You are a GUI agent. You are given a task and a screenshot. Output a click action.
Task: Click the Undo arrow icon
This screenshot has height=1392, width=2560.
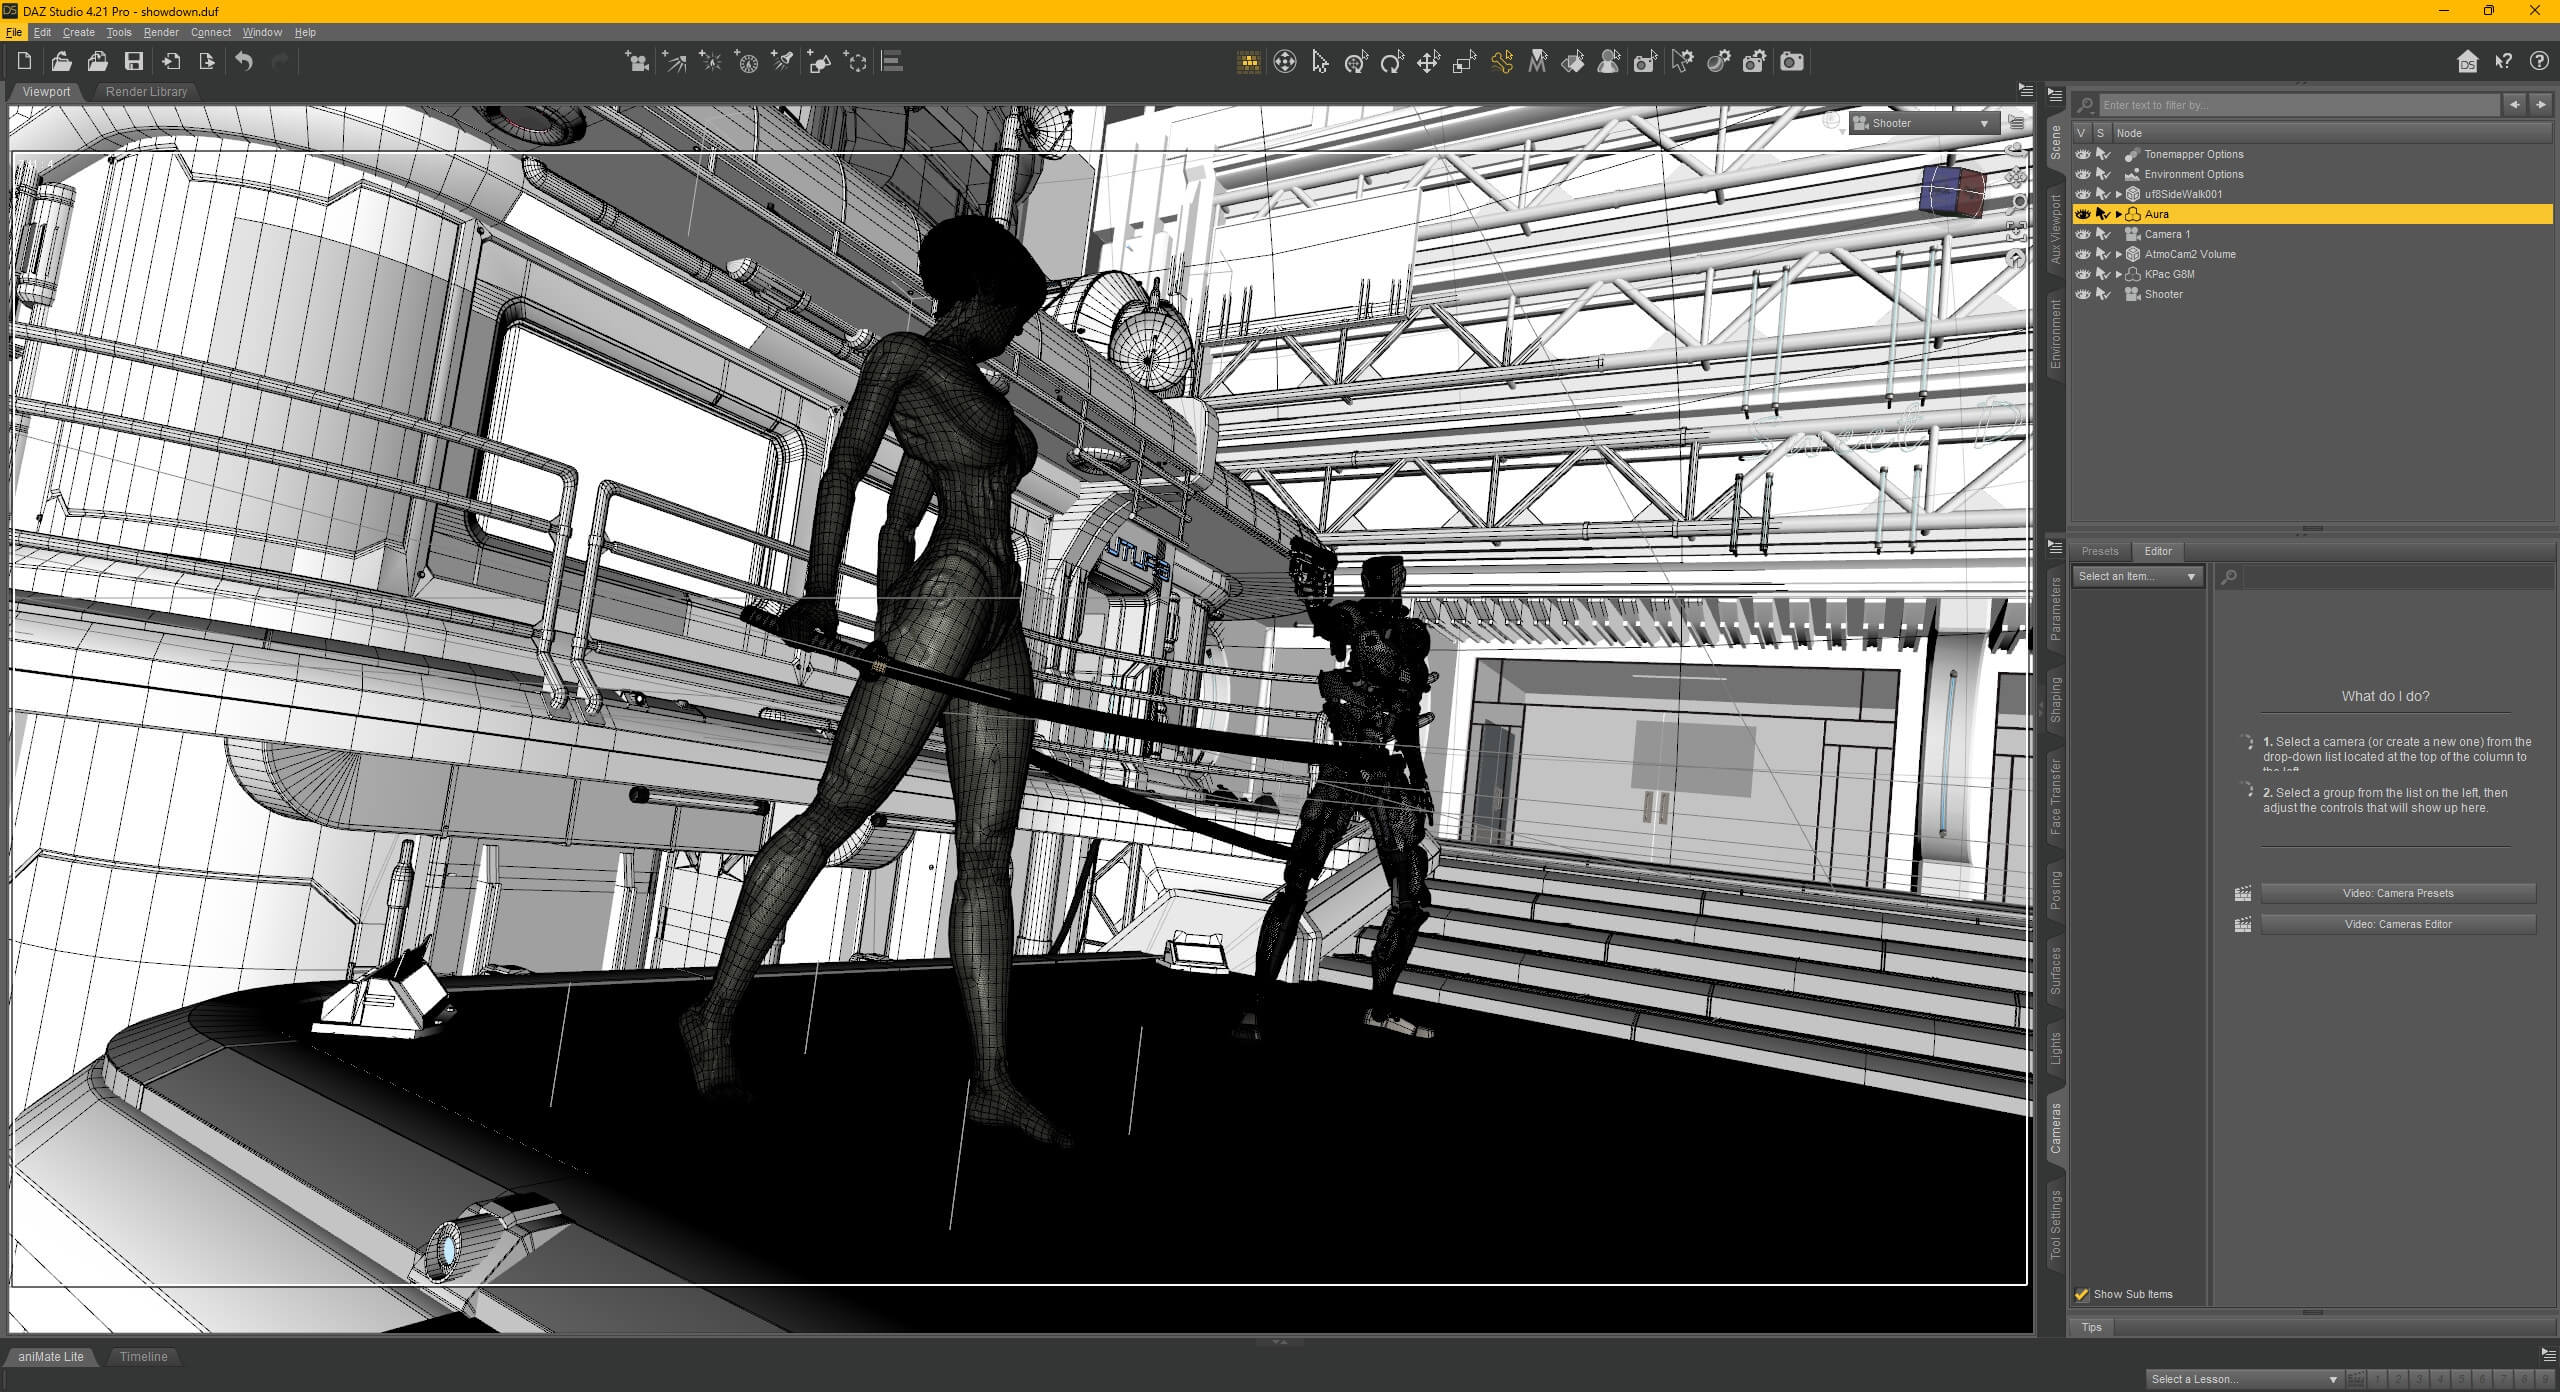click(x=244, y=62)
